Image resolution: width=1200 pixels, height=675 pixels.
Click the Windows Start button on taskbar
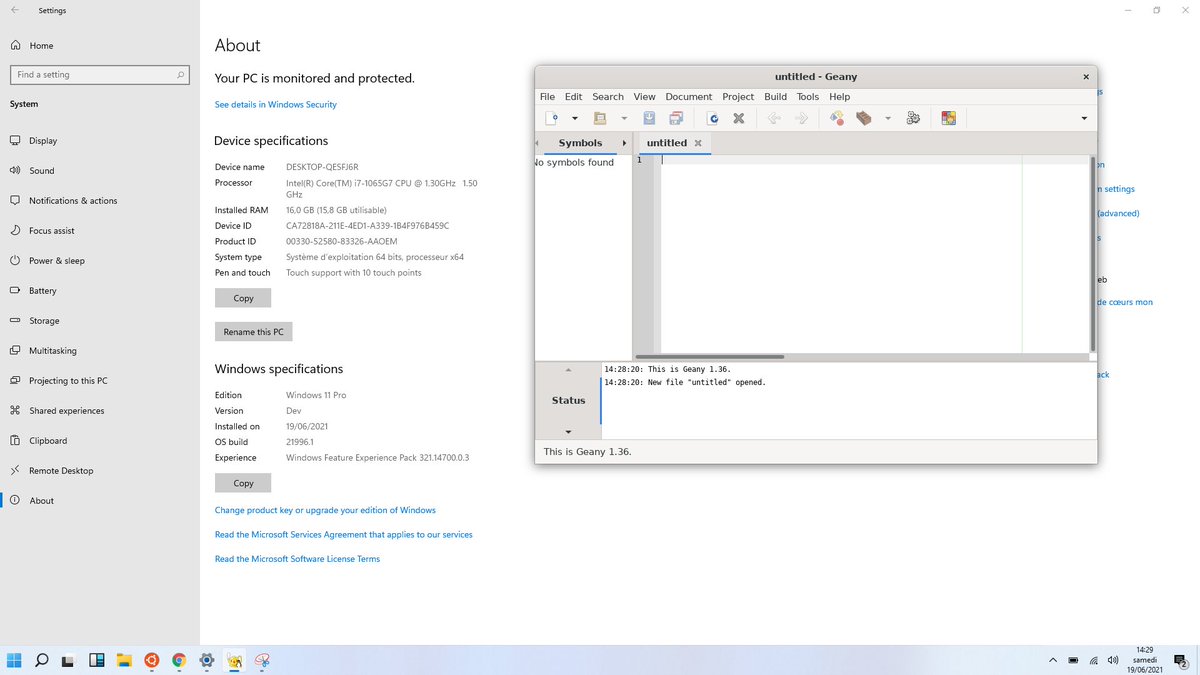(x=14, y=660)
